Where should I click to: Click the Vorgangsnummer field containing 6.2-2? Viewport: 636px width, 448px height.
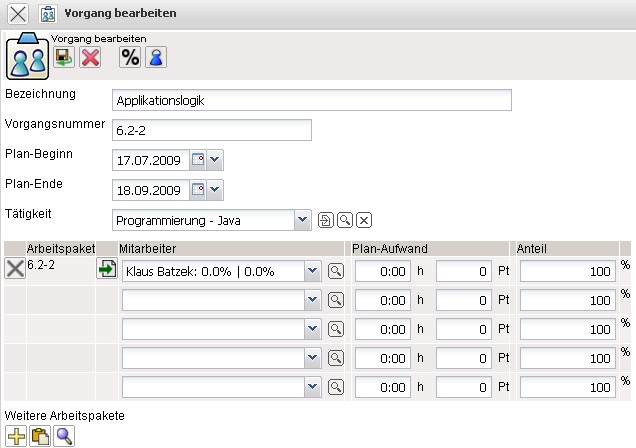click(x=212, y=131)
